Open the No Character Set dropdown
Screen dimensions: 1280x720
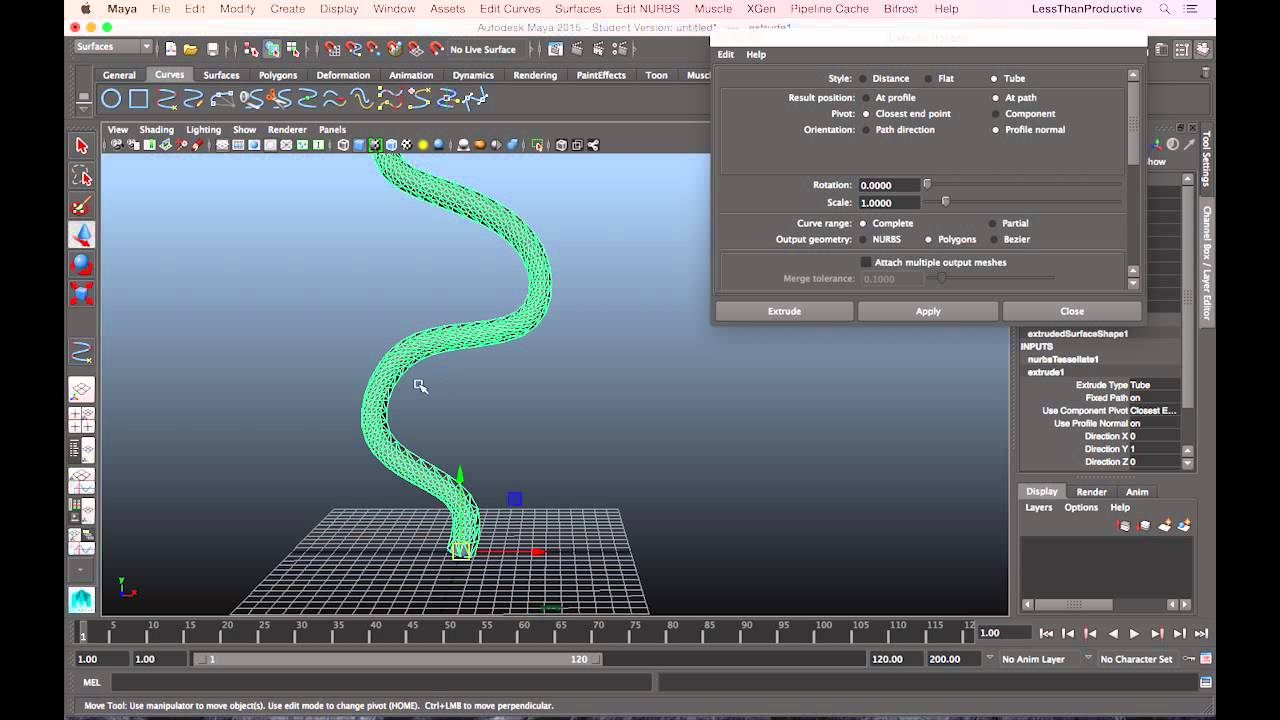(1135, 660)
